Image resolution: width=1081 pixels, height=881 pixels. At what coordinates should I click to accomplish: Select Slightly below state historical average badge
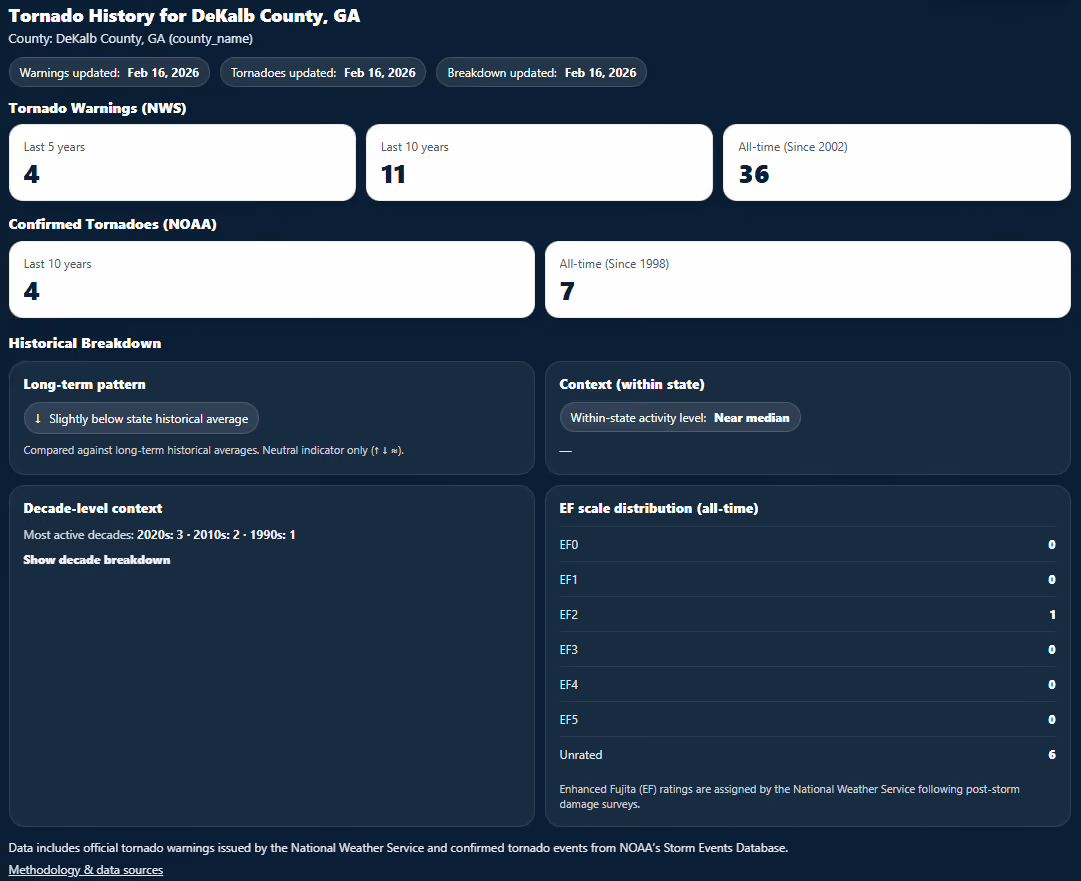click(141, 418)
